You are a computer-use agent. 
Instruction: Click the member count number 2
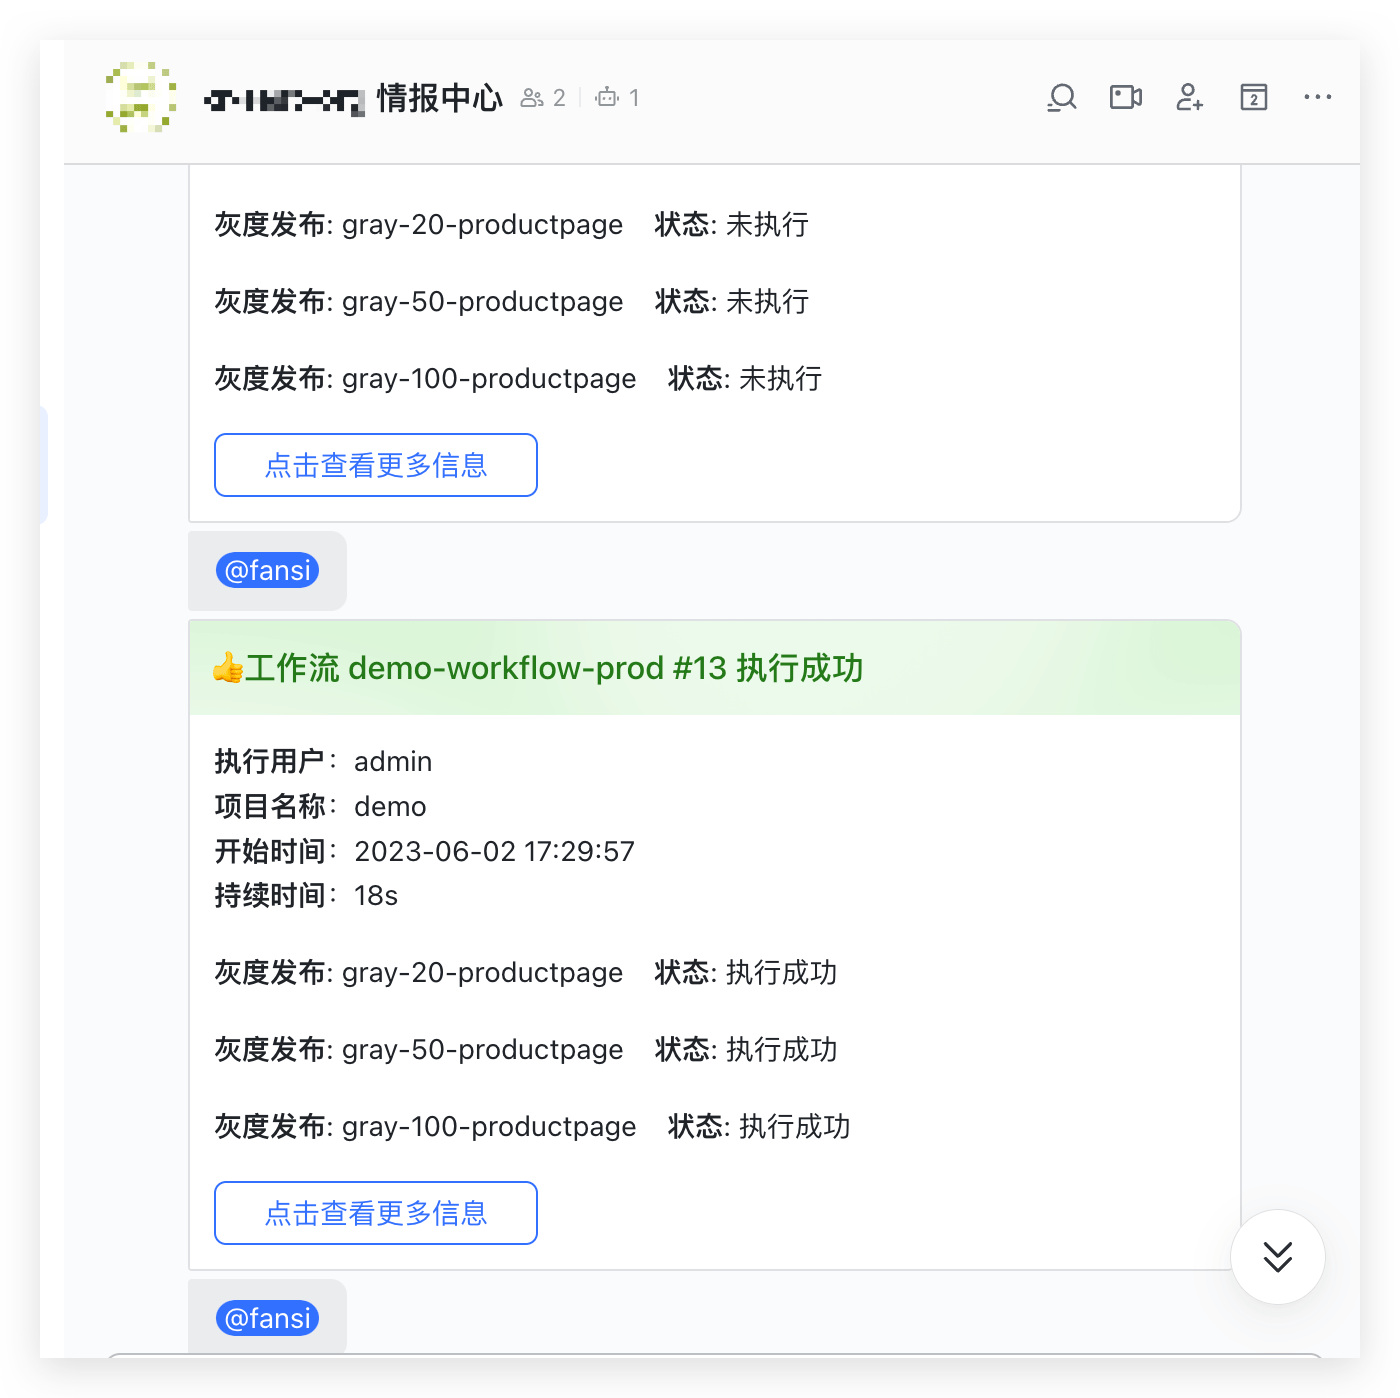click(559, 97)
